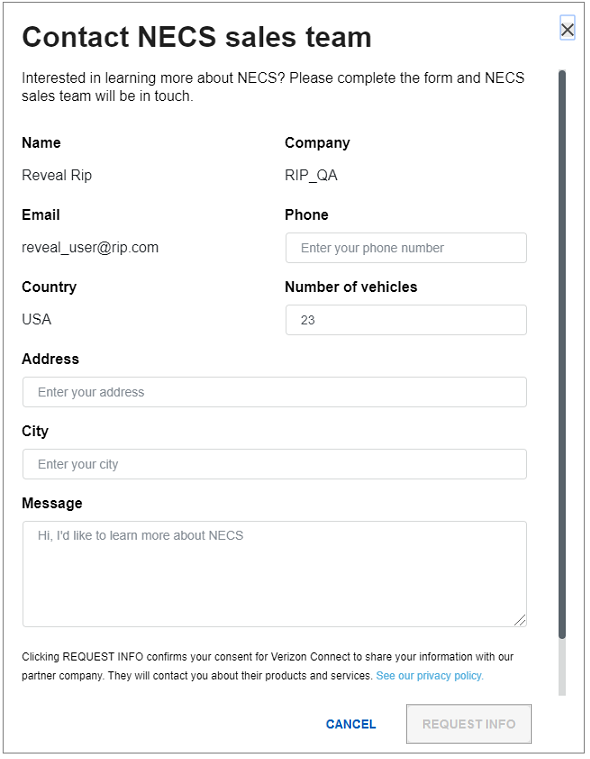Select the Enter your city field
Screen dimensions: 590x759
pyautogui.click(x=274, y=464)
